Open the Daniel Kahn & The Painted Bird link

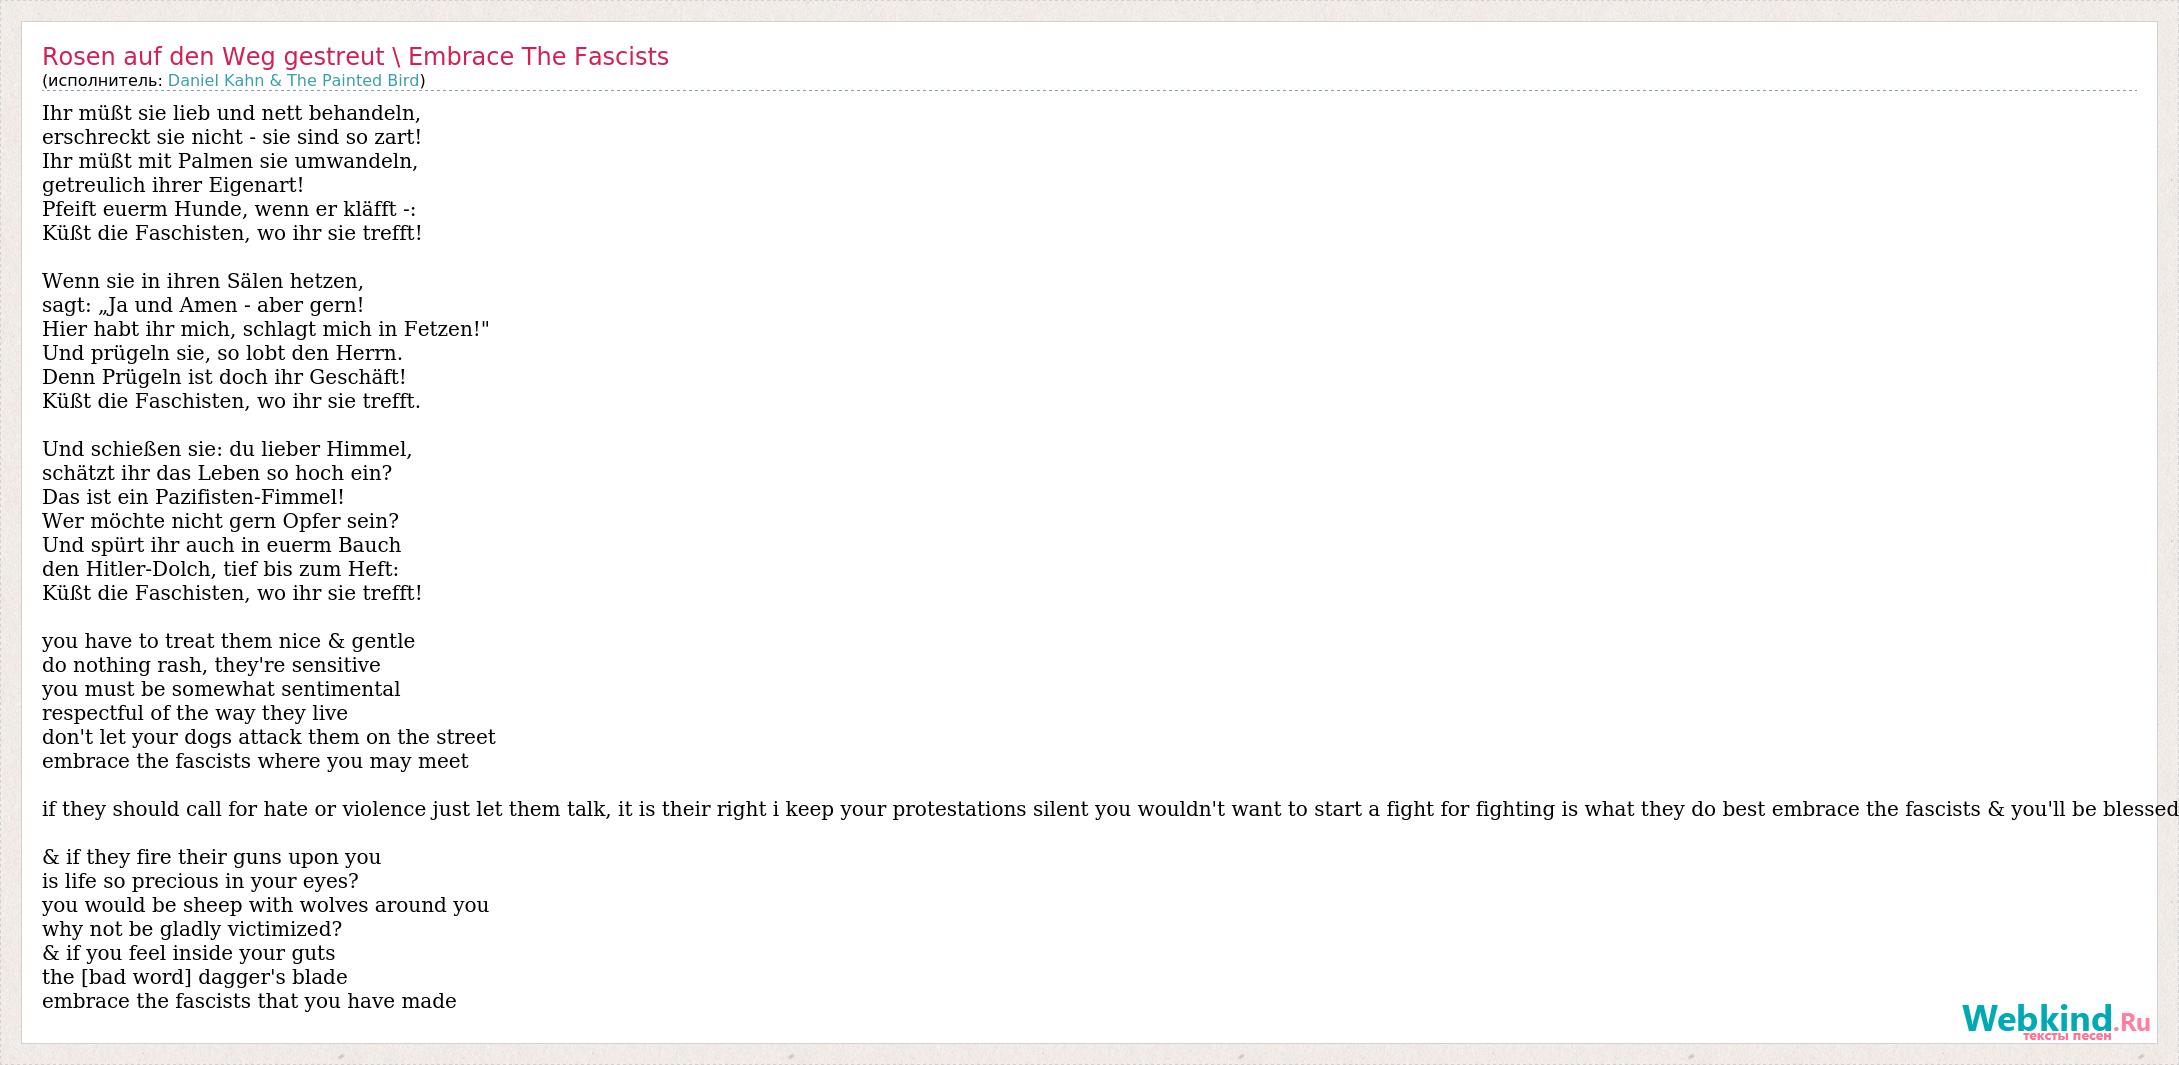point(293,81)
